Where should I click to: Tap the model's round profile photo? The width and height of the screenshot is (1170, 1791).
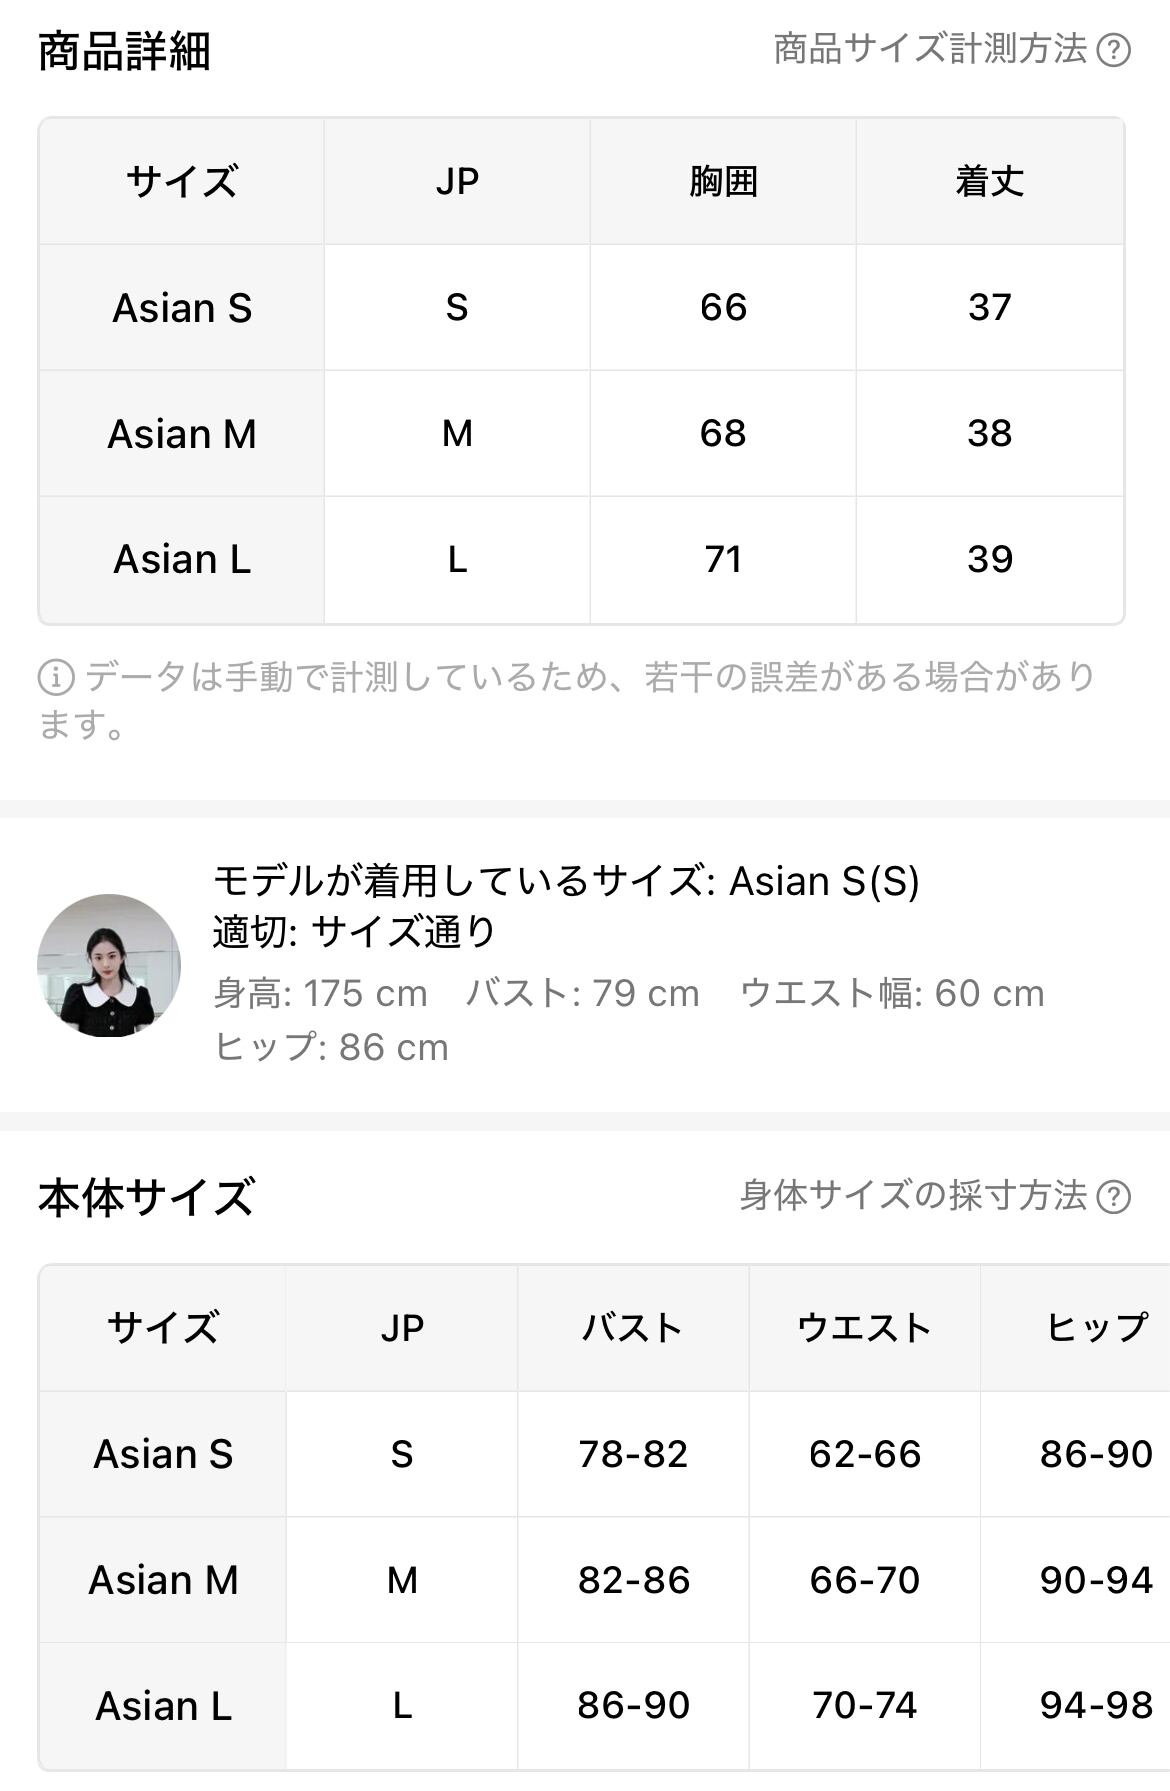point(109,965)
